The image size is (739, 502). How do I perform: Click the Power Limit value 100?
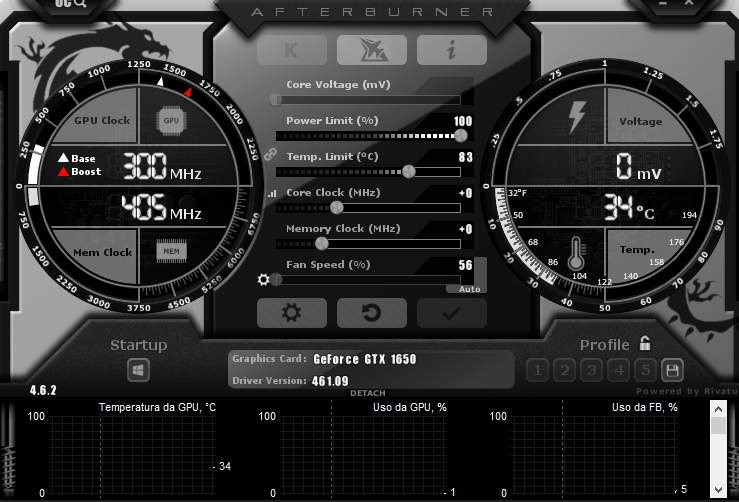[463, 121]
